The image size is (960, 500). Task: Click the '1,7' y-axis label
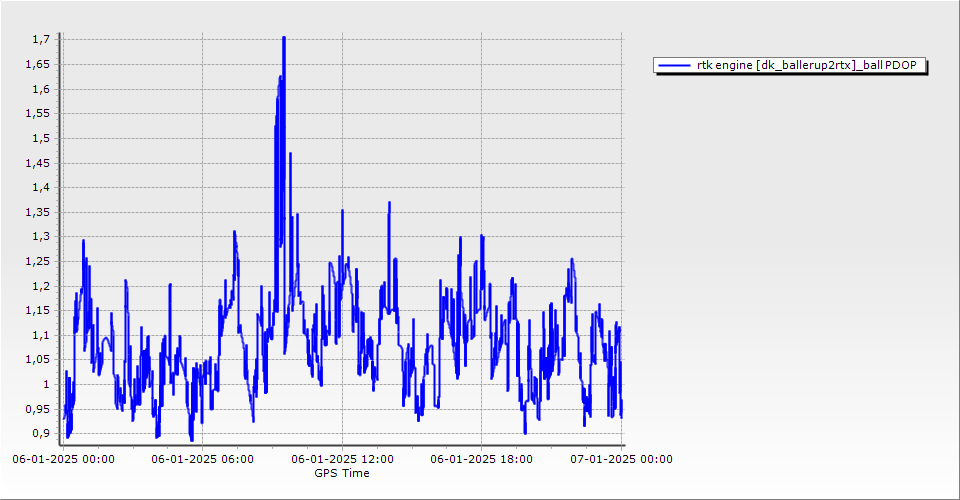coord(41,39)
